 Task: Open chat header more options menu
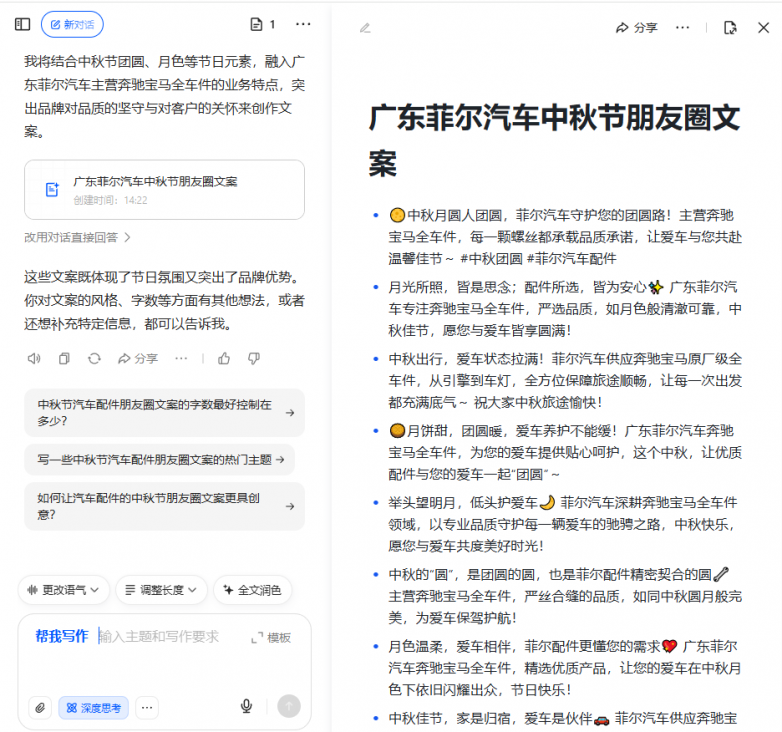[x=303, y=24]
